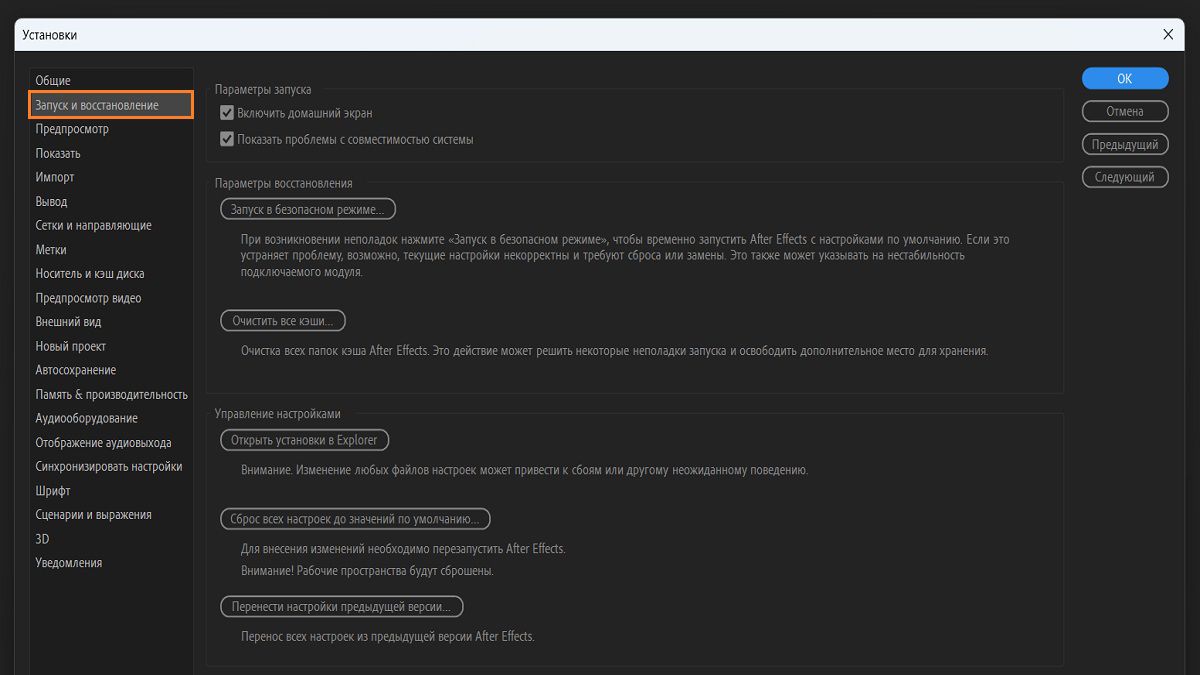Close the Установки dialog window

[x=1167, y=34]
